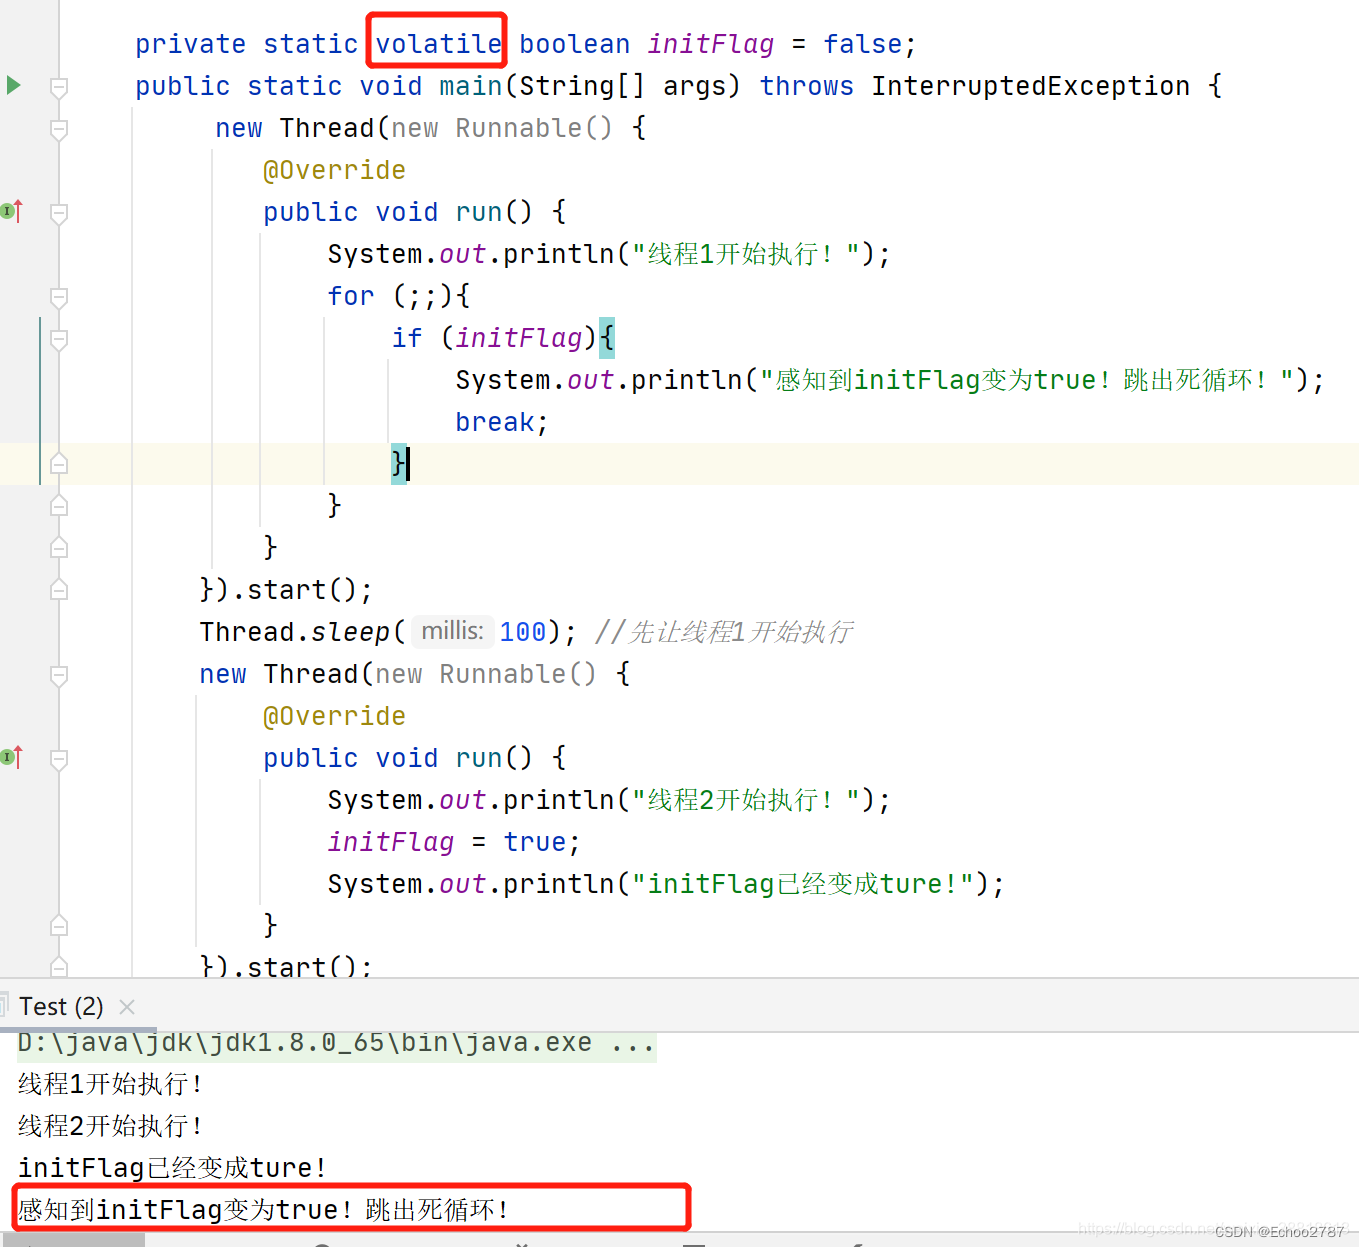Click the volatile keyword in field declaration

(438, 44)
